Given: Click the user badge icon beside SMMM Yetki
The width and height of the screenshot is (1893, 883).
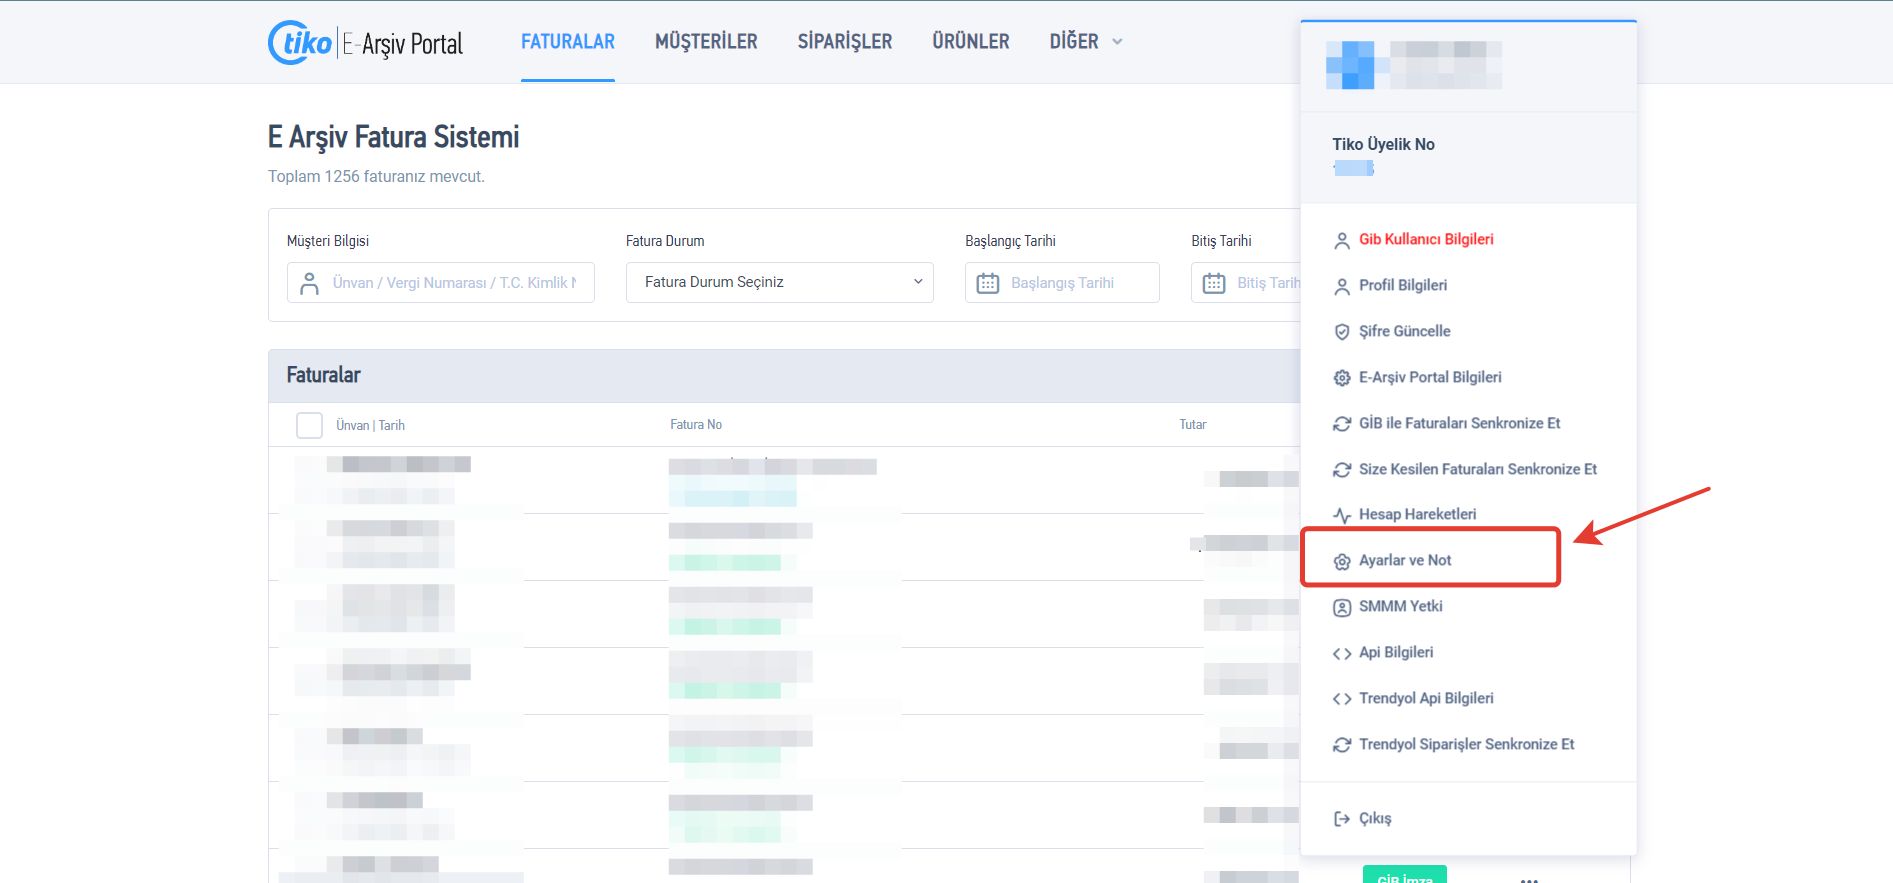Looking at the screenshot, I should tap(1342, 607).
